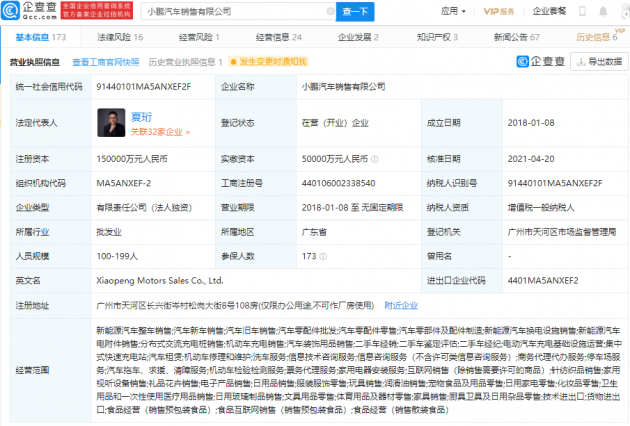Select the 成立日期 value 2018-01-08
Image resolution: width=630 pixels, height=426 pixels.
click(x=531, y=123)
